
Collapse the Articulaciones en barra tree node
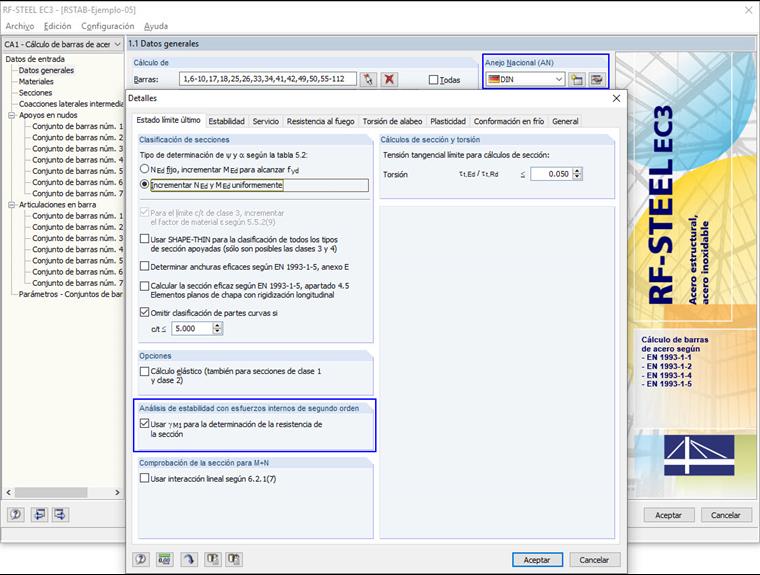(x=12, y=205)
